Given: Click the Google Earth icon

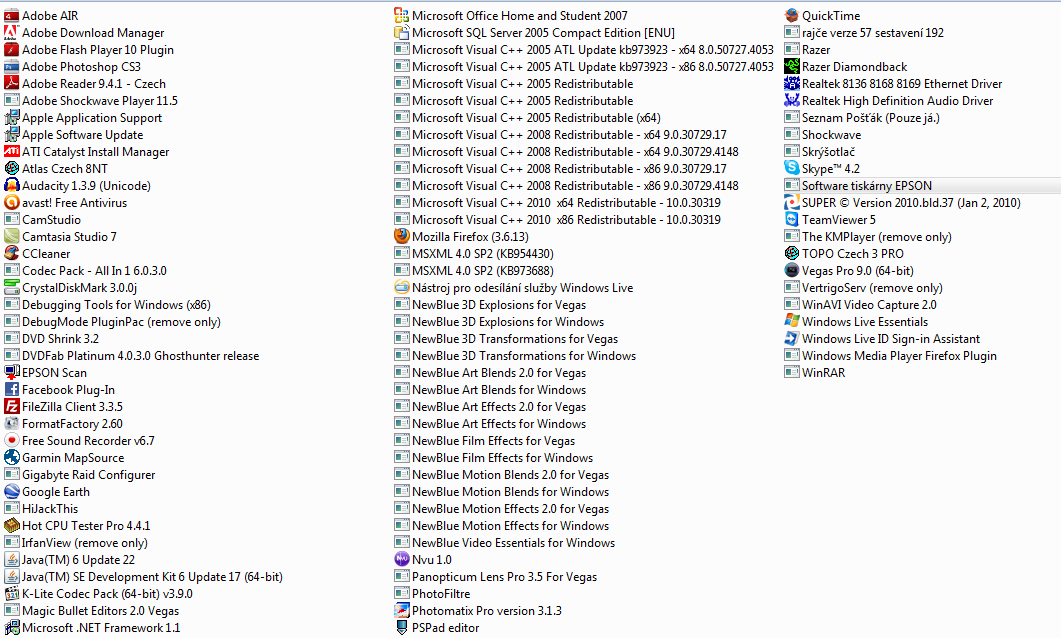Looking at the screenshot, I should point(12,491).
